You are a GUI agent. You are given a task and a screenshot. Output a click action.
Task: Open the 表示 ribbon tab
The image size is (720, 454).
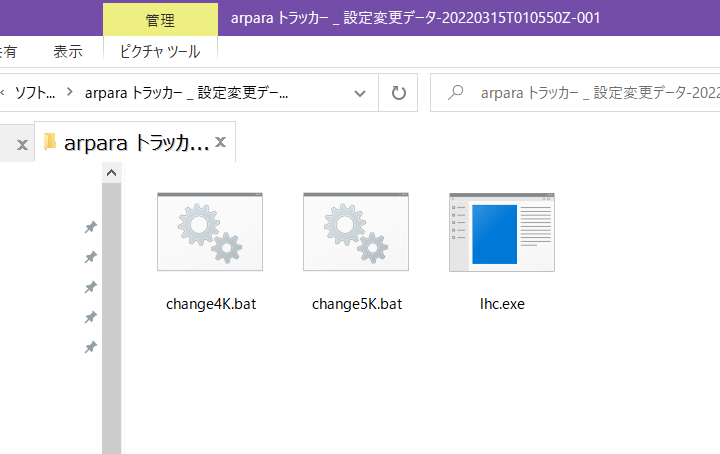coord(68,51)
